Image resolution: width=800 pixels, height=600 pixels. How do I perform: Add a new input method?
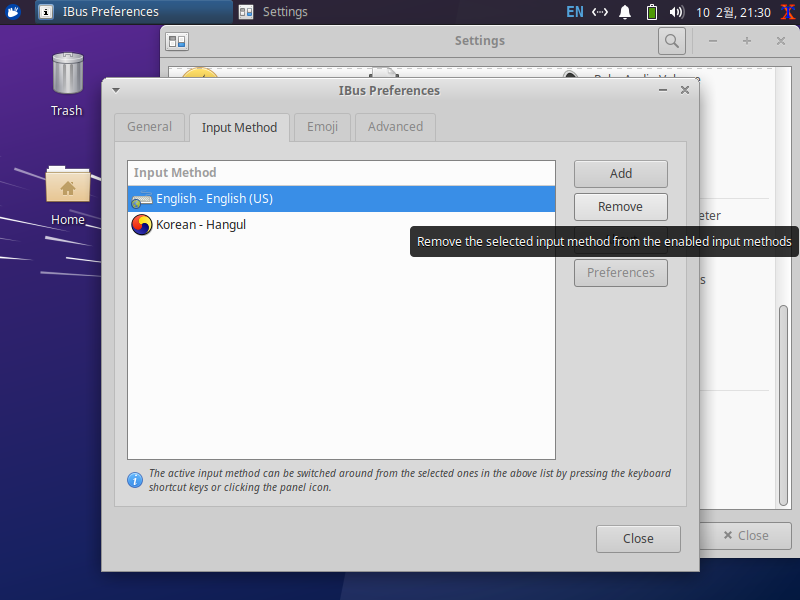coord(620,174)
